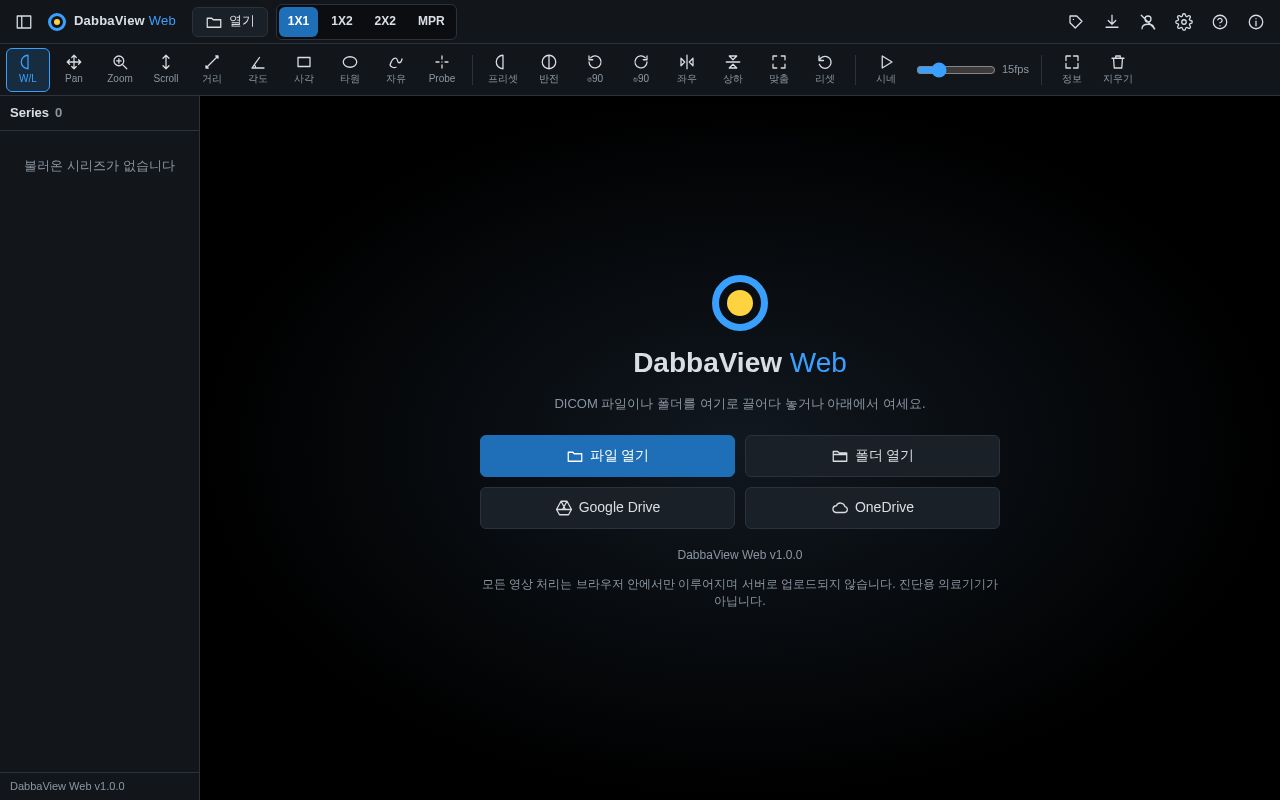Toggle 반전 invert image
This screenshot has height=800, width=1280.
(549, 70)
